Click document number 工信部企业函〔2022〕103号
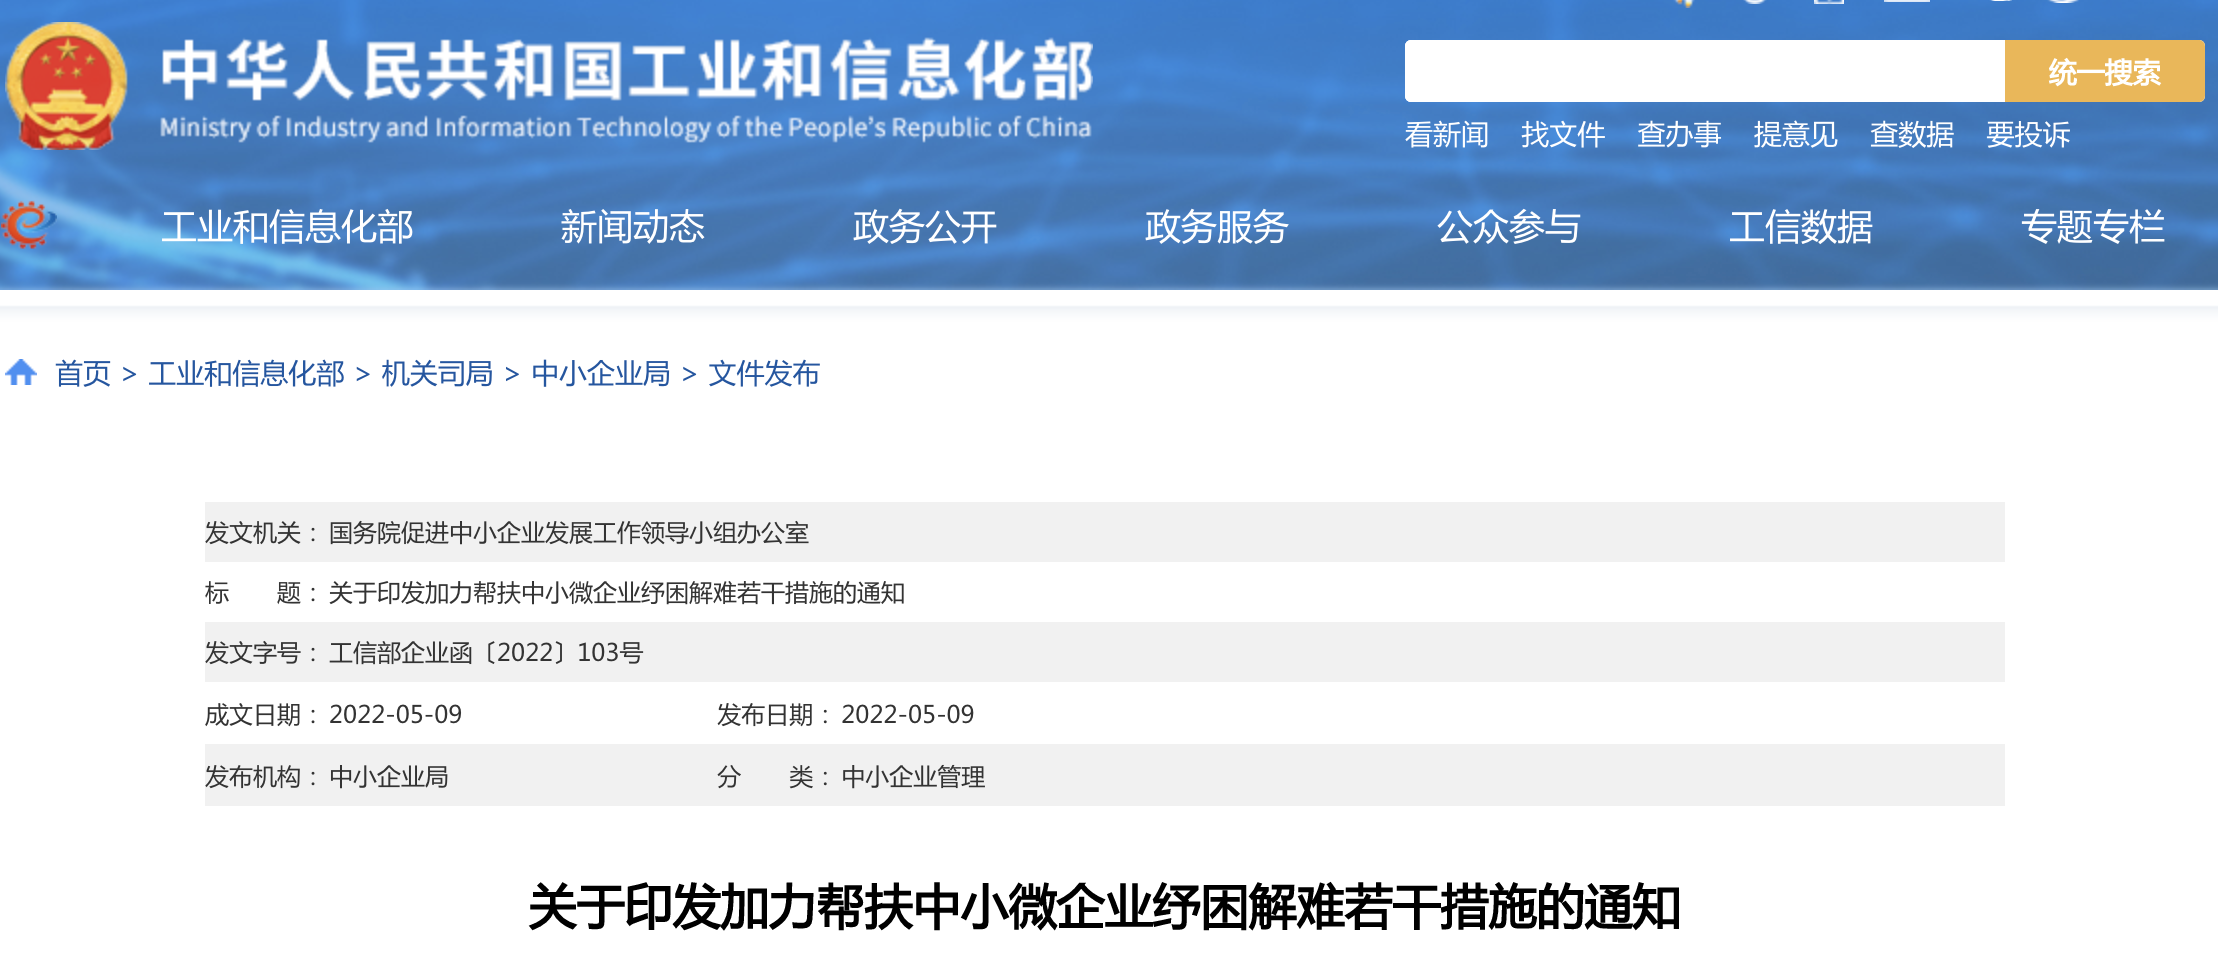 click(486, 653)
